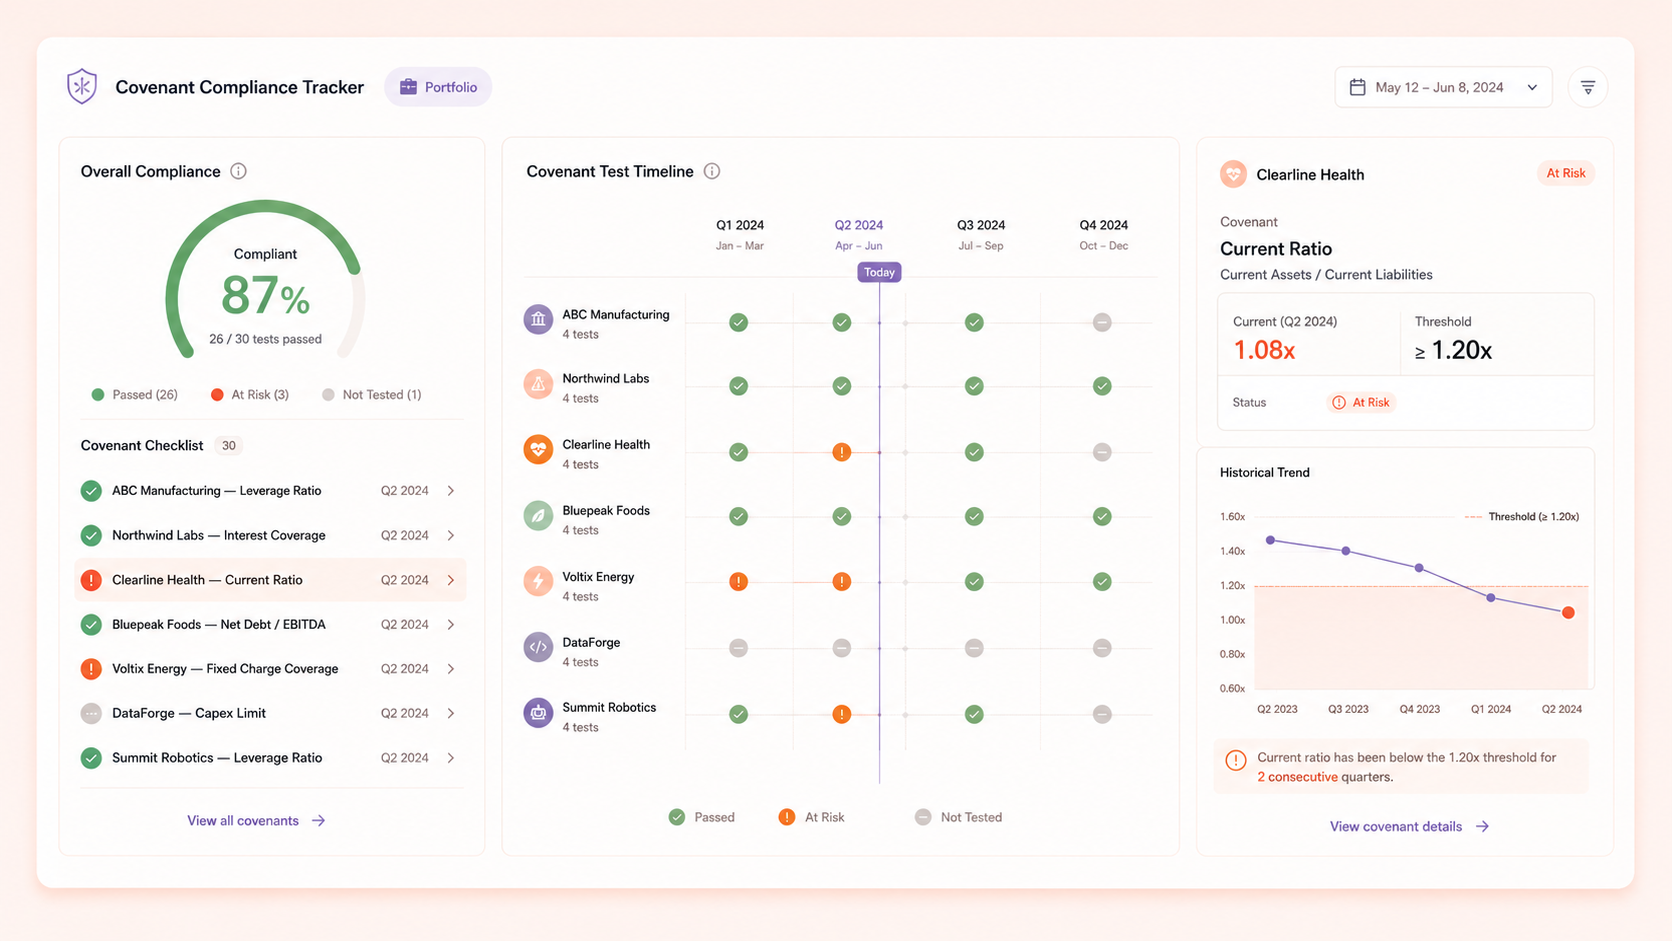Click Voltix Energy Q1 2024 at-risk marker
This screenshot has height=941, width=1672.
pos(738,582)
